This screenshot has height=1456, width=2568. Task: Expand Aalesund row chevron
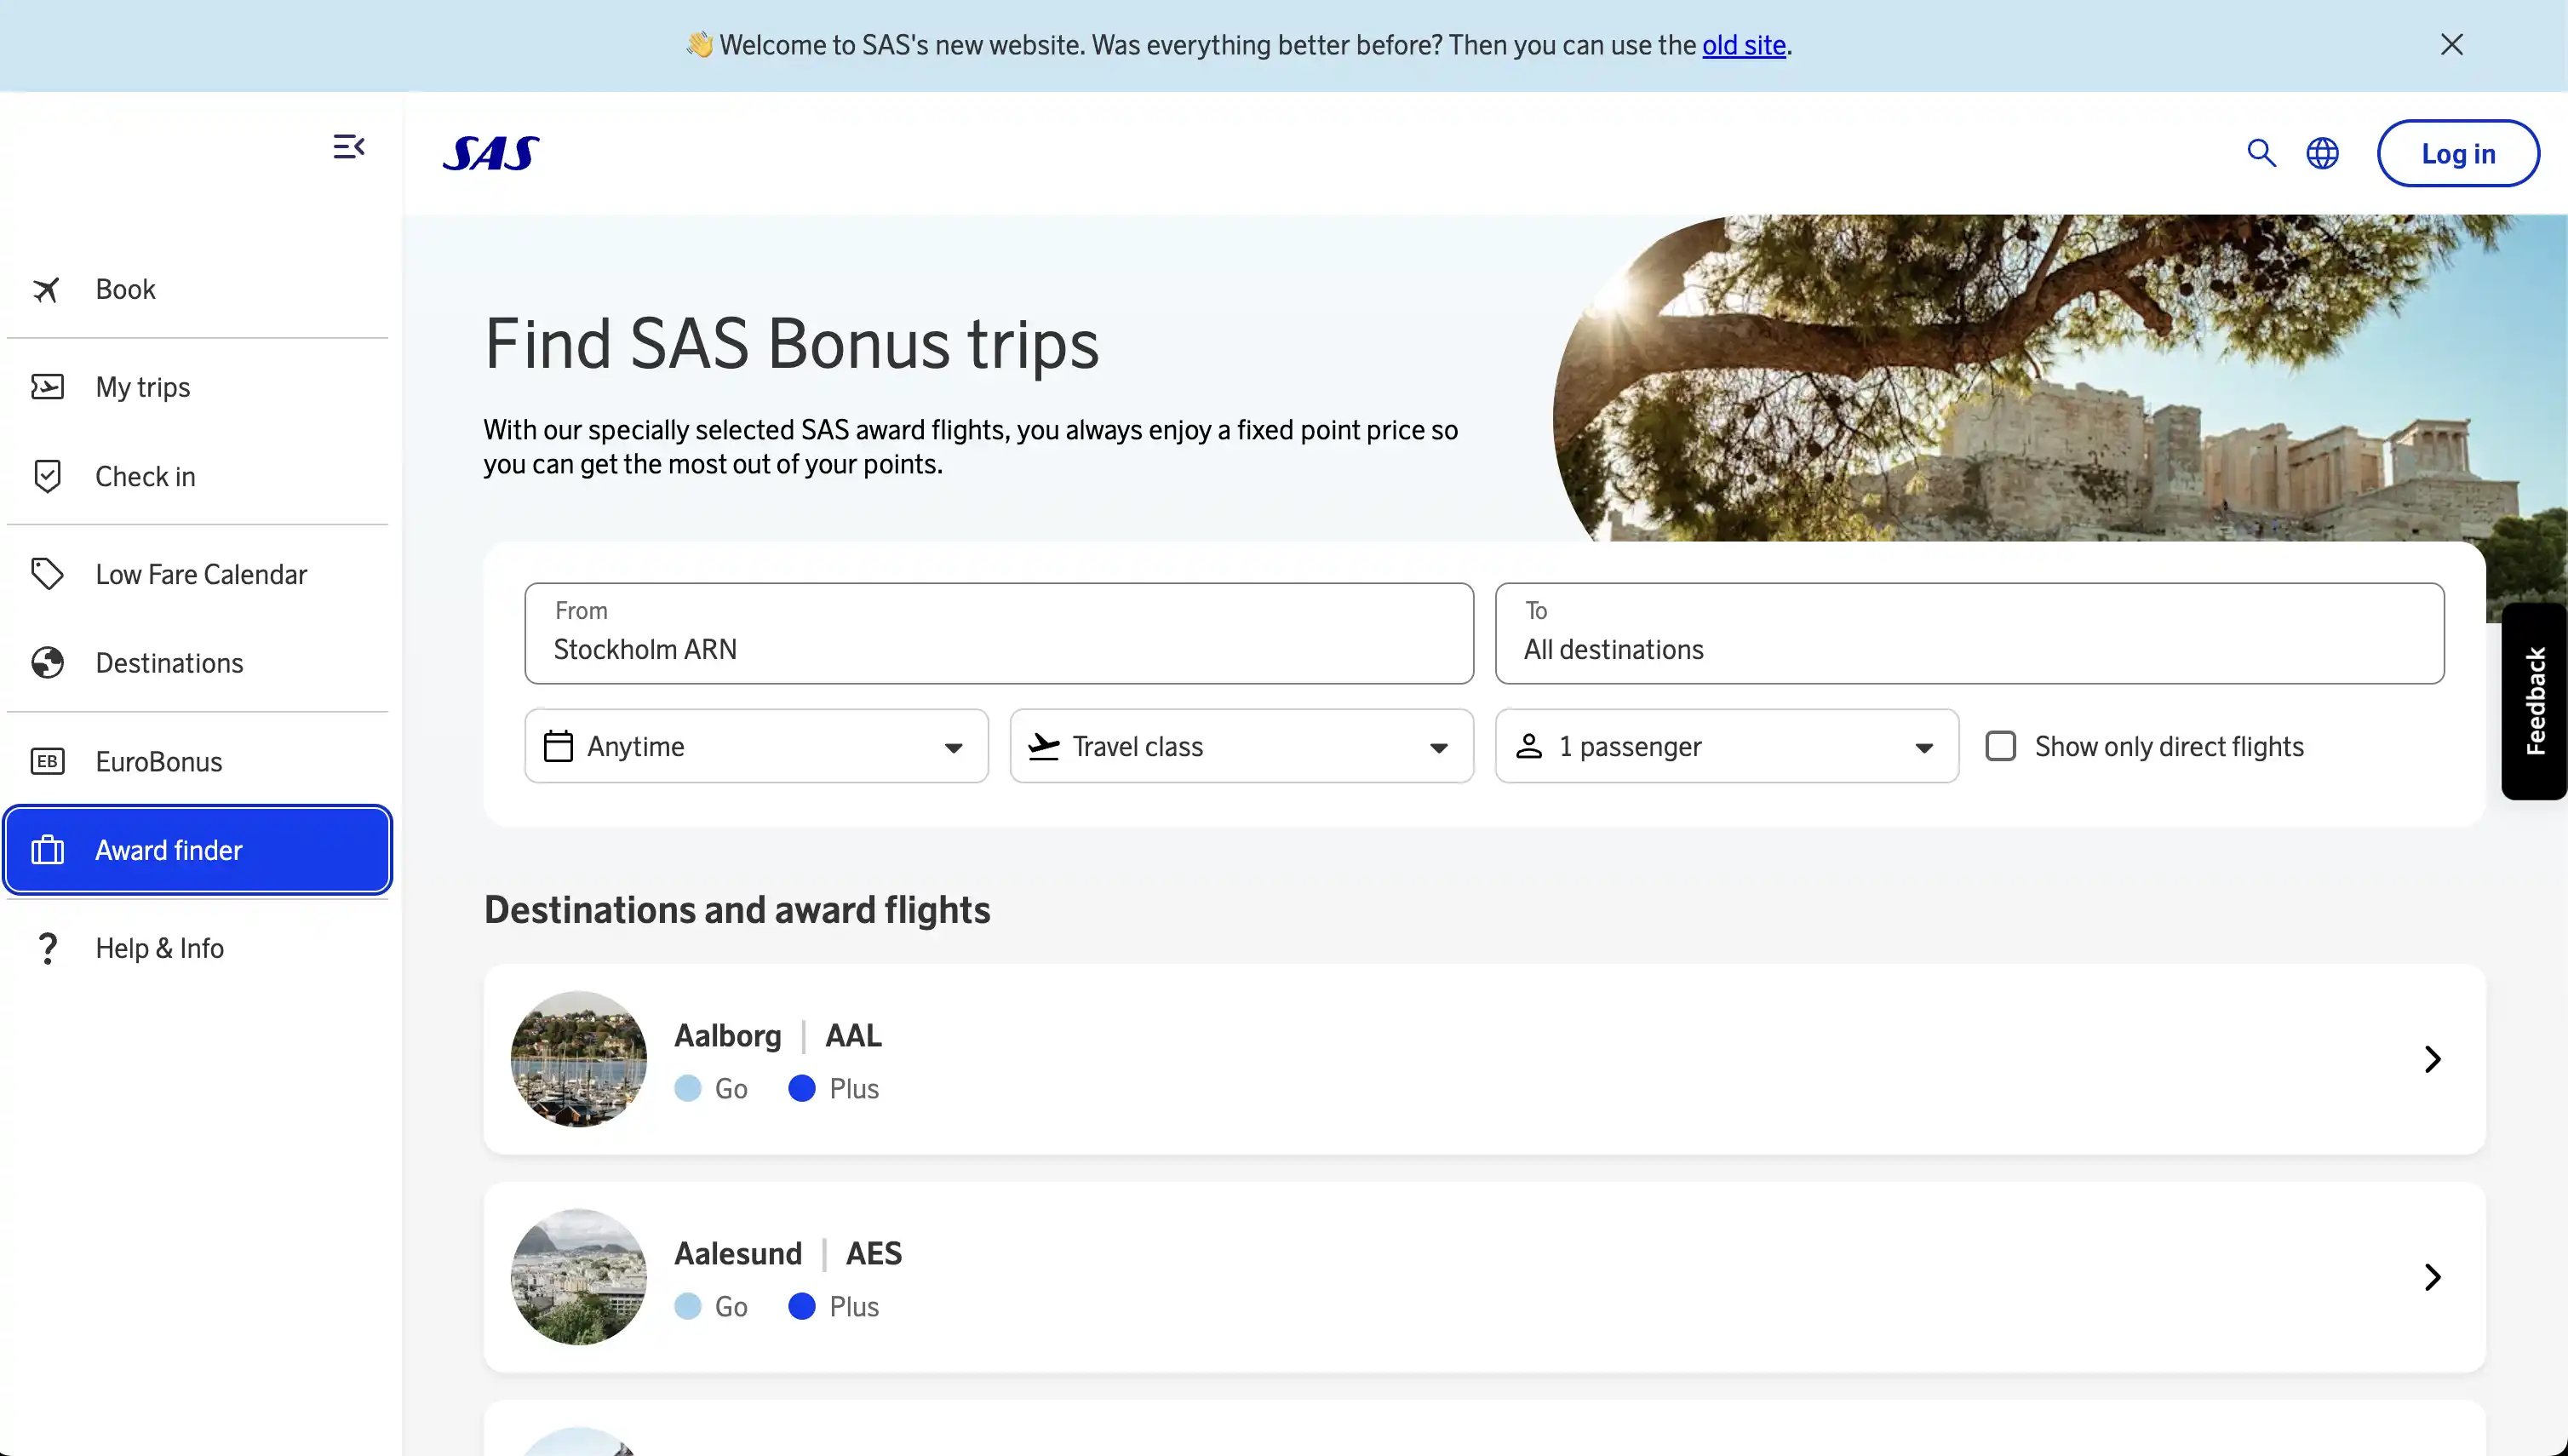(2432, 1277)
